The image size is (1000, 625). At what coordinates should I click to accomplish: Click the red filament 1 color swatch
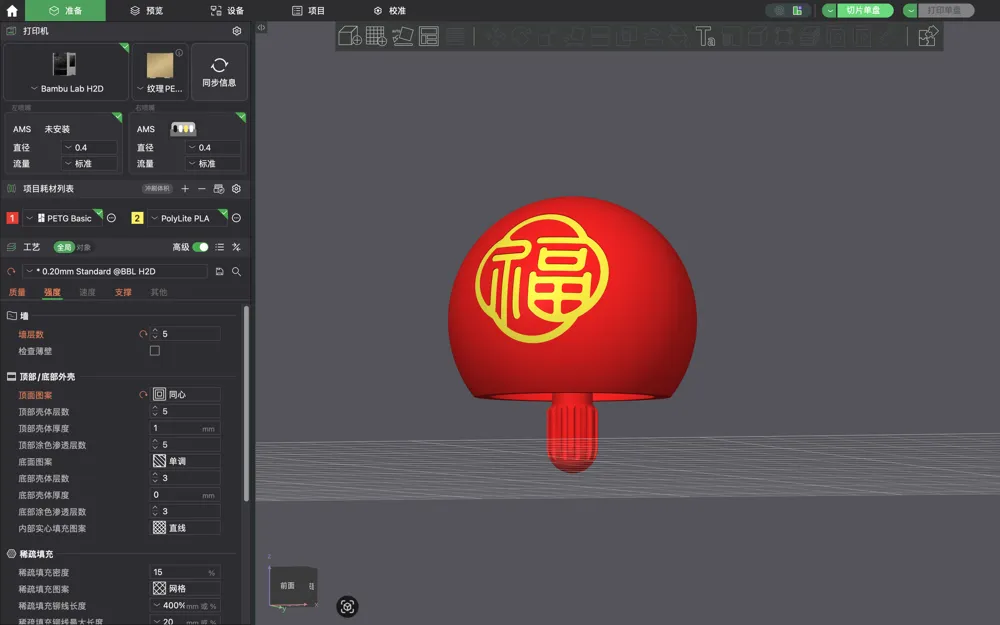12,218
